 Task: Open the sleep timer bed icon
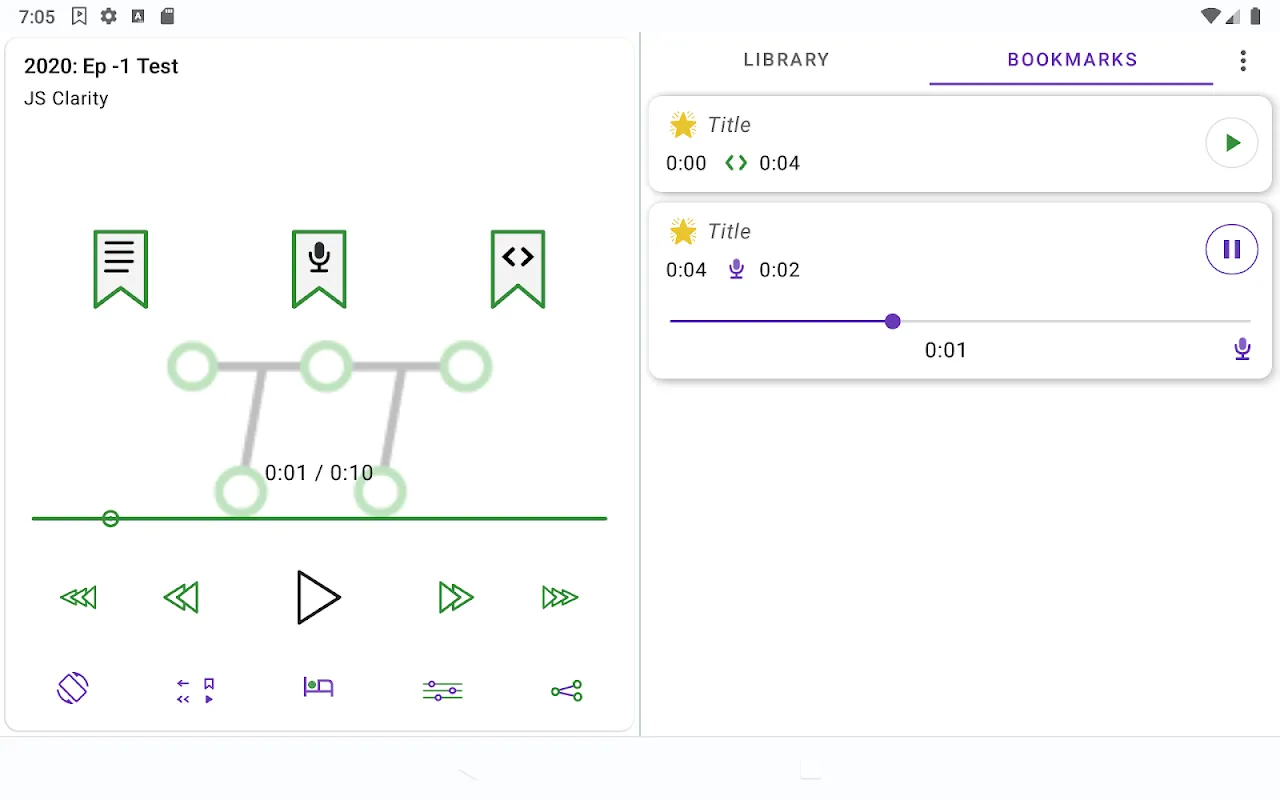coord(318,688)
